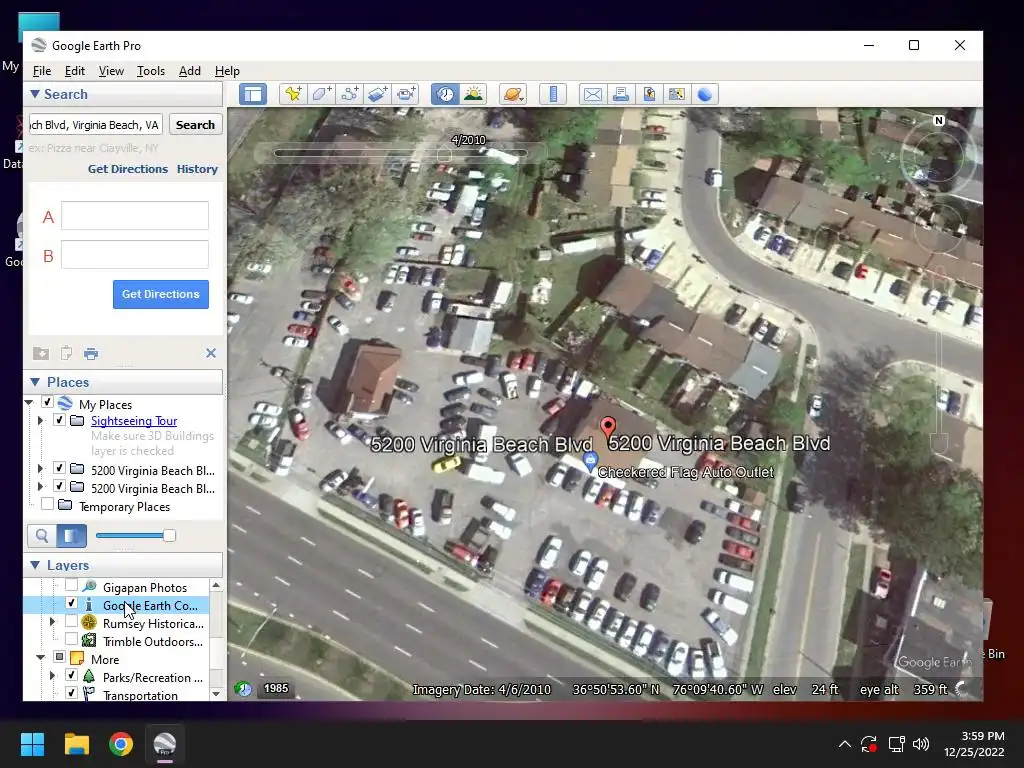Image resolution: width=1024 pixels, height=768 pixels.
Task: Add an image overlay from the toolbar
Action: (377, 94)
